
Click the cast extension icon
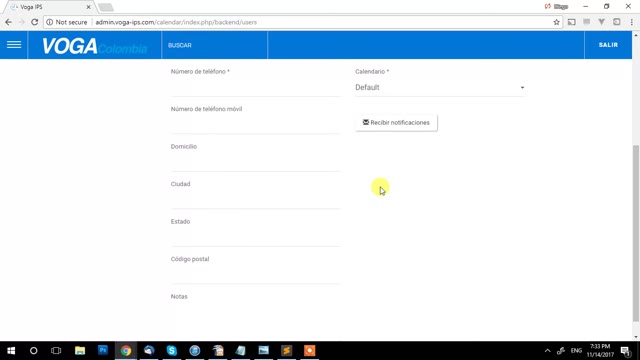coord(571,22)
